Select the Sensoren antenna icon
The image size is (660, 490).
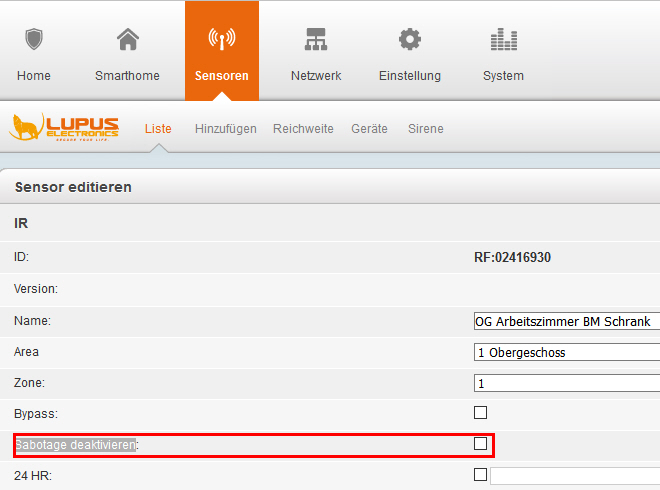pyautogui.click(x=221, y=40)
